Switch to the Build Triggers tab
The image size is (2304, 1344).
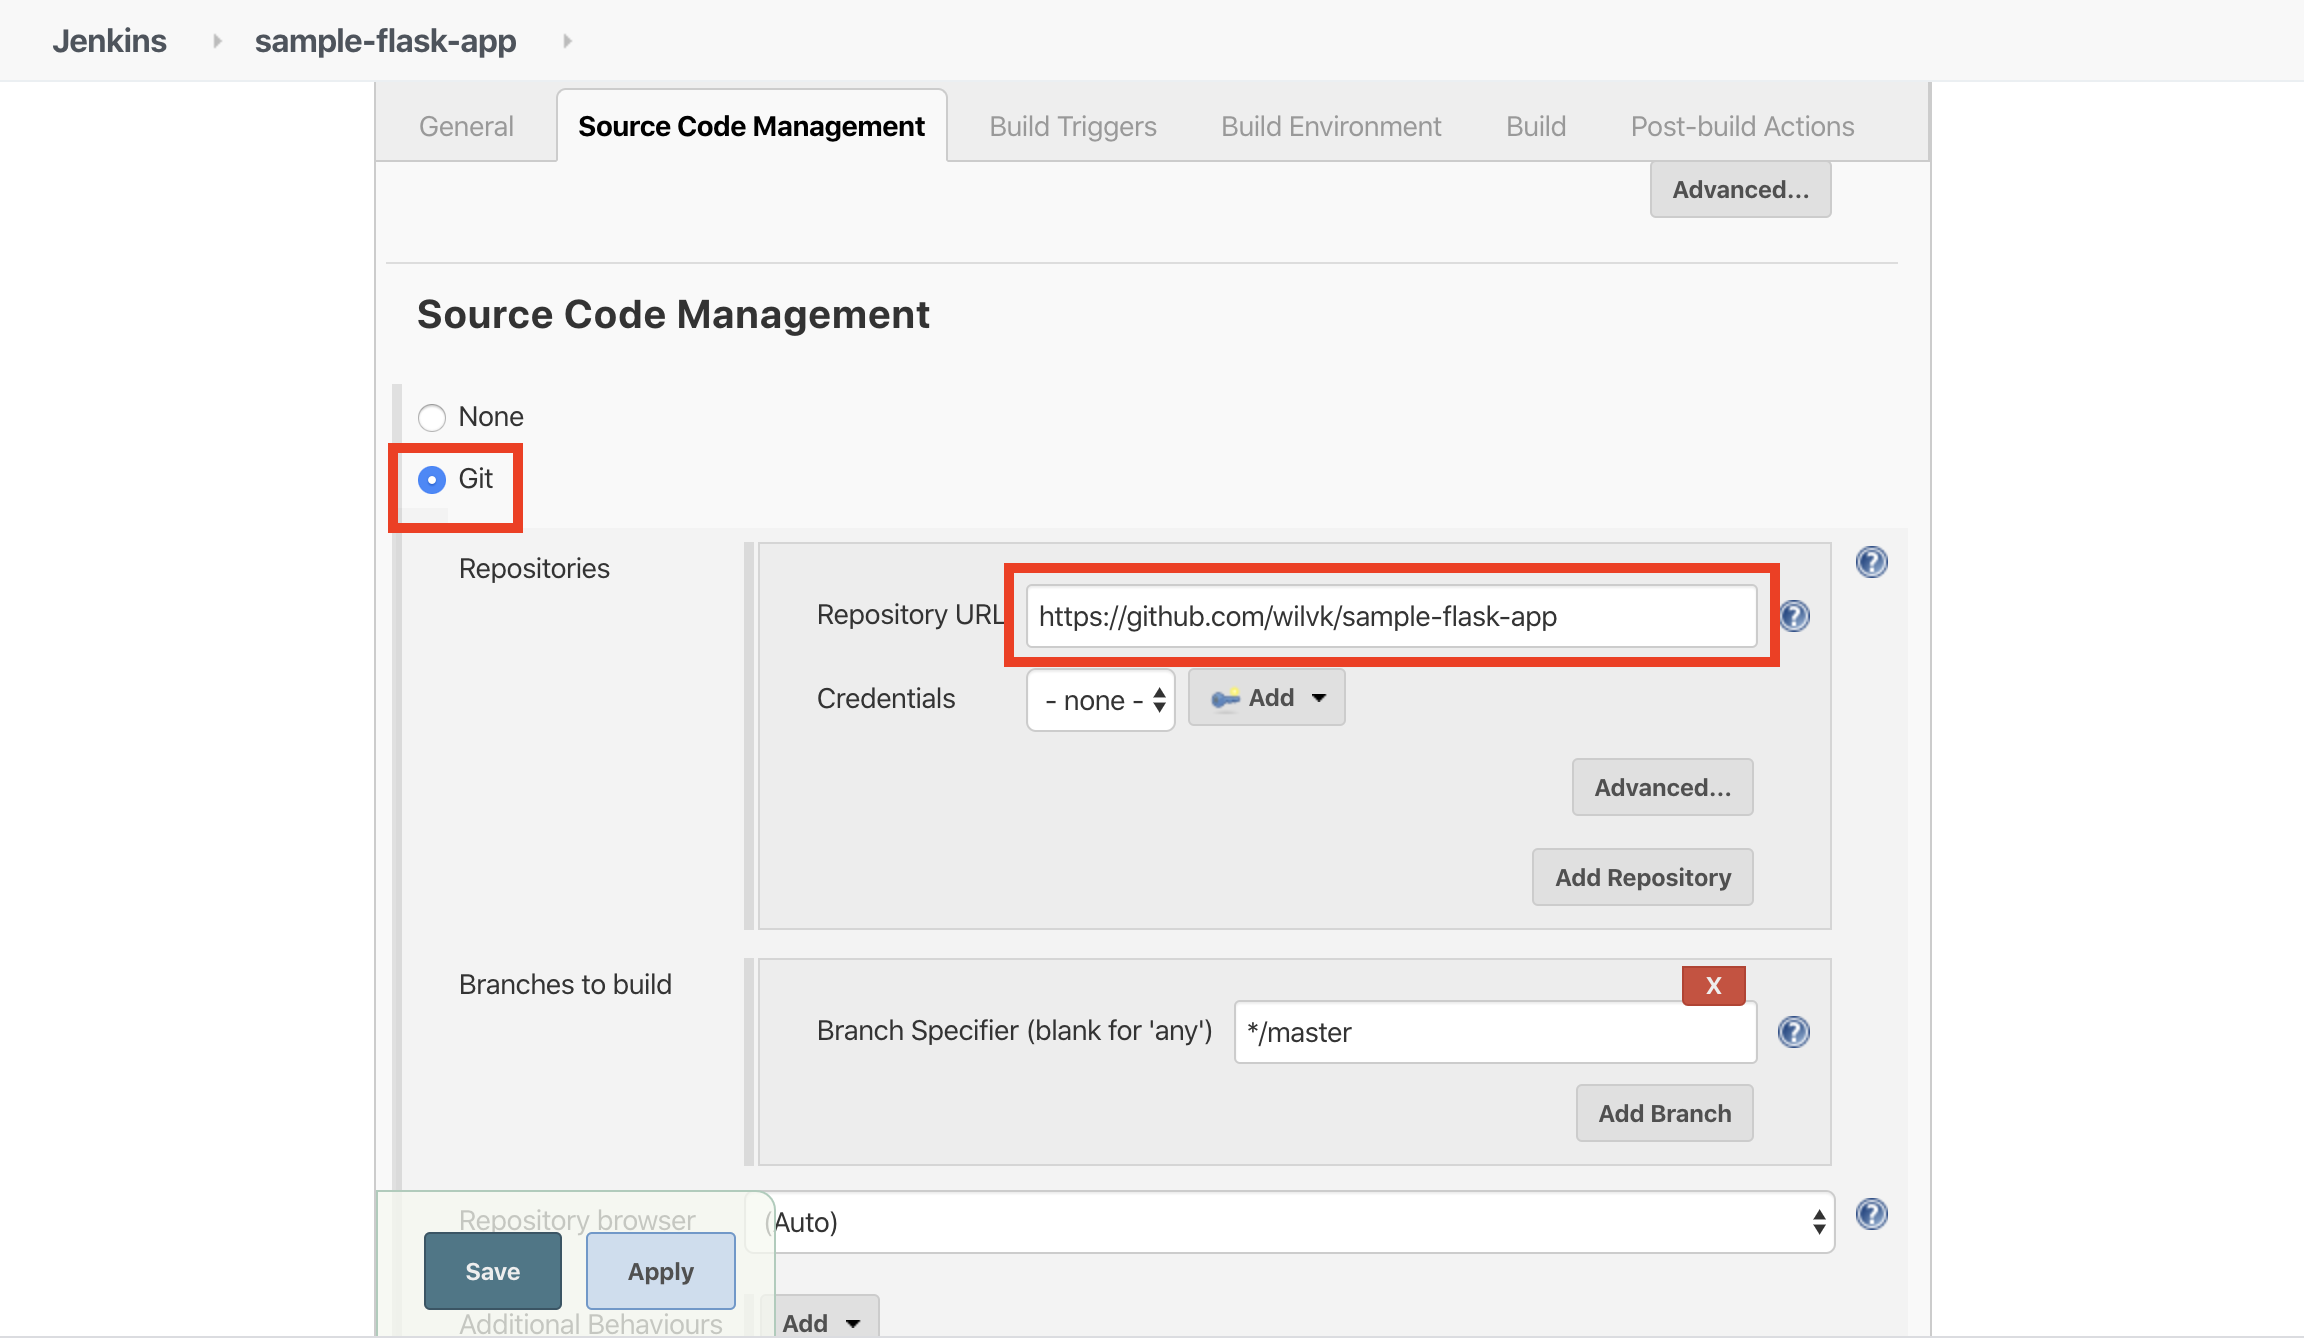click(1072, 125)
